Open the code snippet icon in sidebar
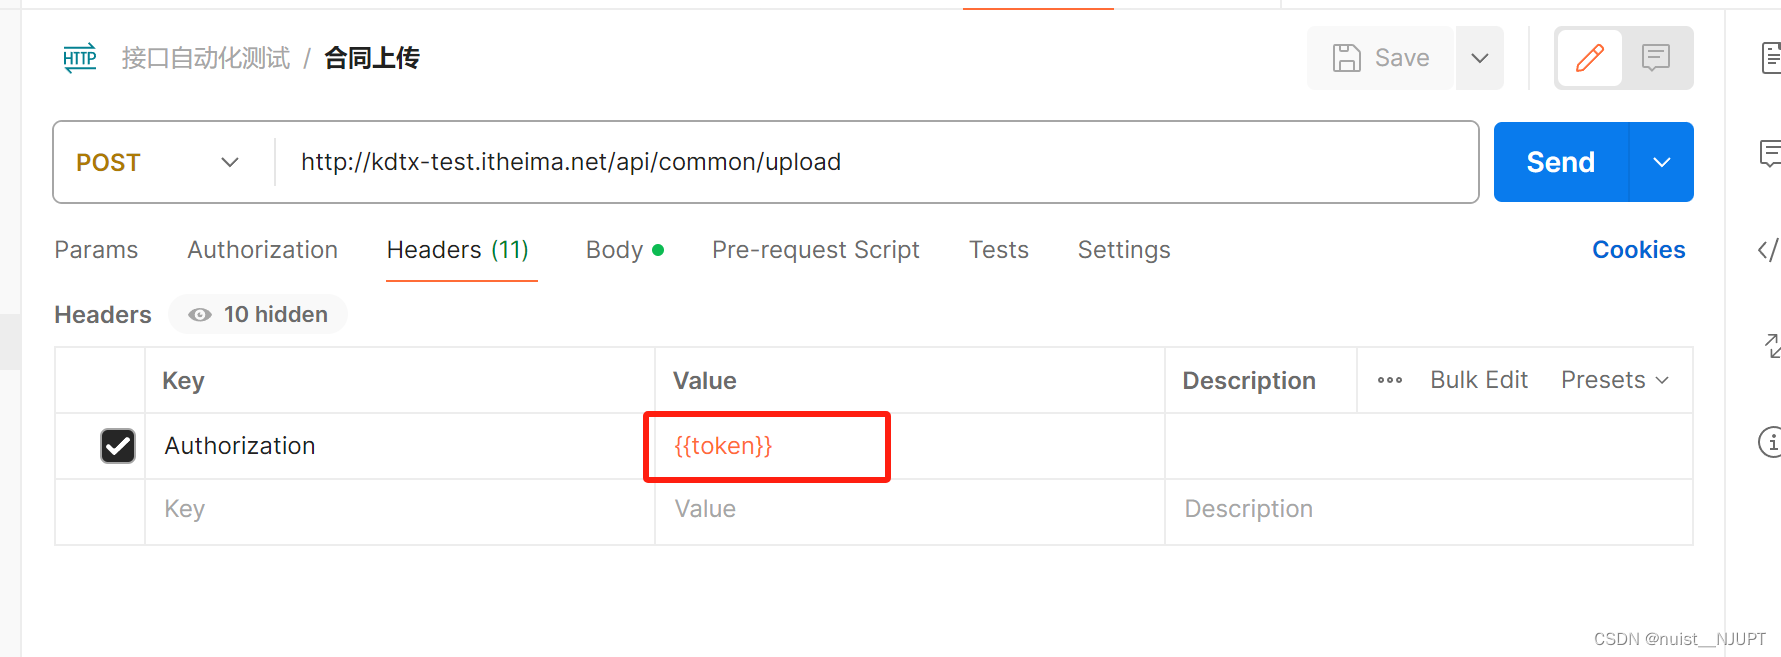Image resolution: width=1781 pixels, height=657 pixels. pos(1768,250)
